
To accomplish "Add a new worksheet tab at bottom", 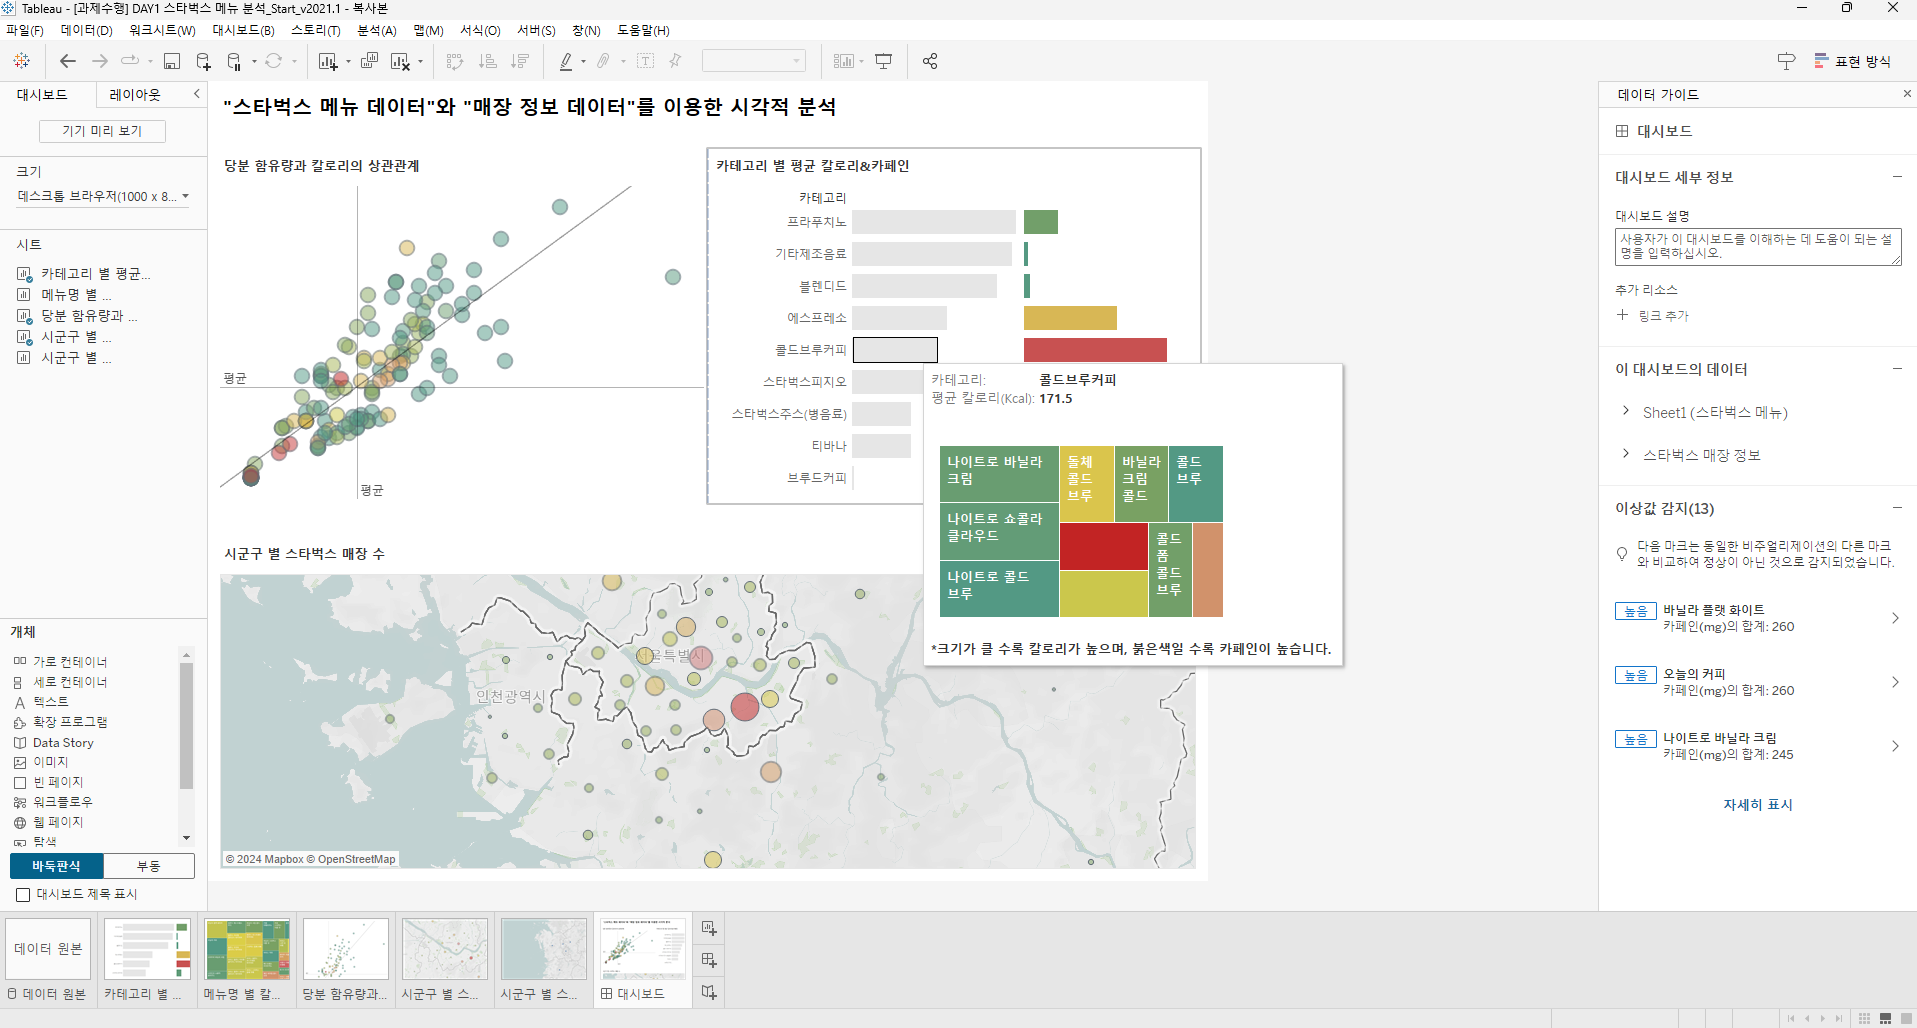I will (x=709, y=928).
